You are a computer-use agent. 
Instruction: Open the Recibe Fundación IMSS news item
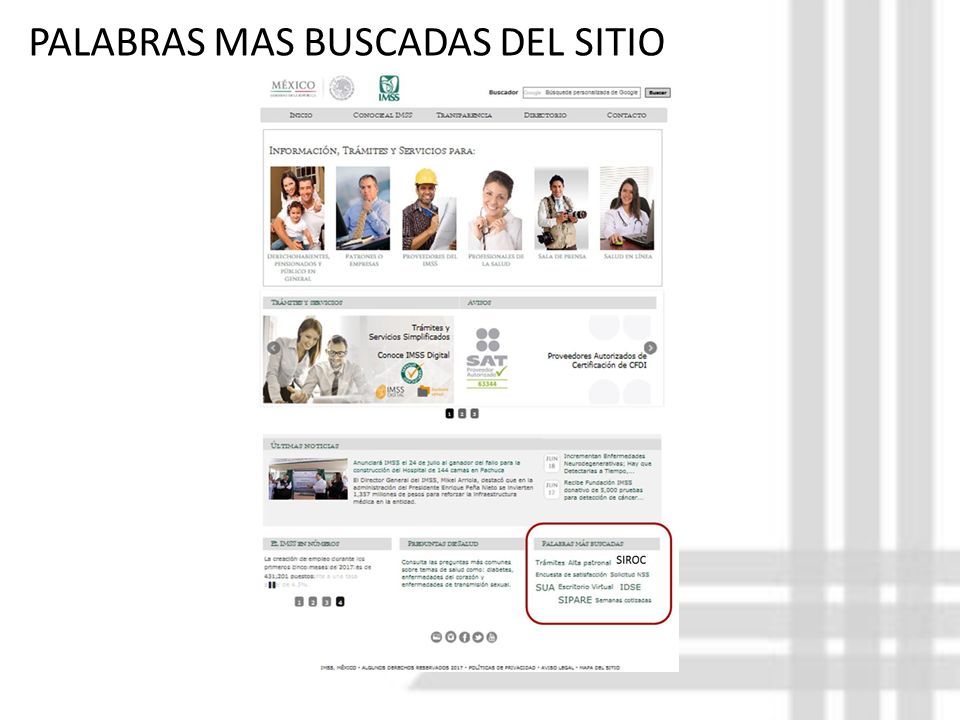(x=603, y=490)
